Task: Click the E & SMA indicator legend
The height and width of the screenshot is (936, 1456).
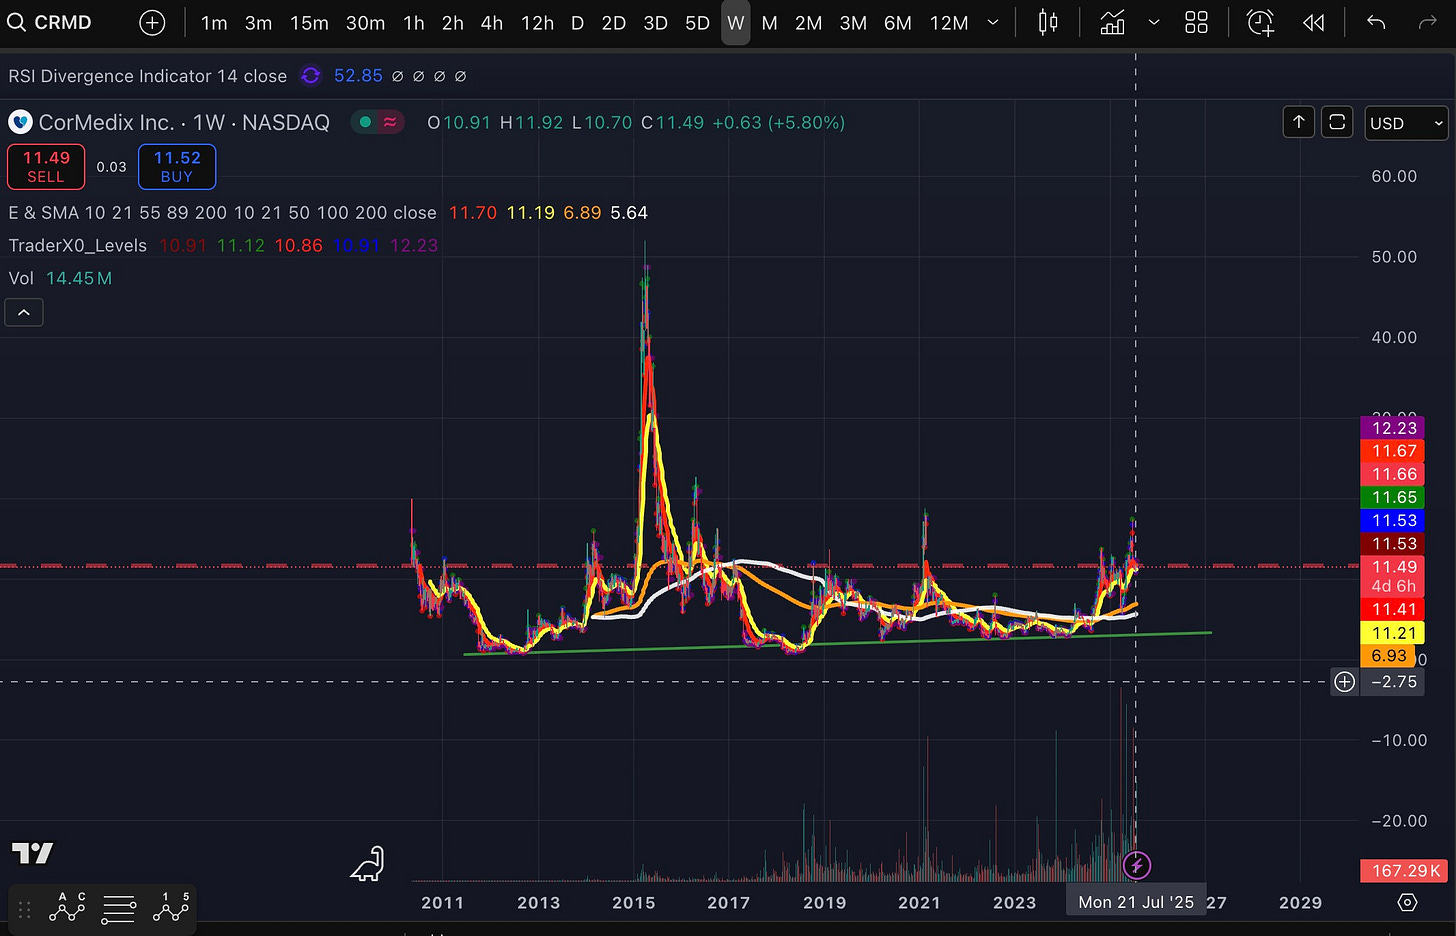Action: pos(222,213)
